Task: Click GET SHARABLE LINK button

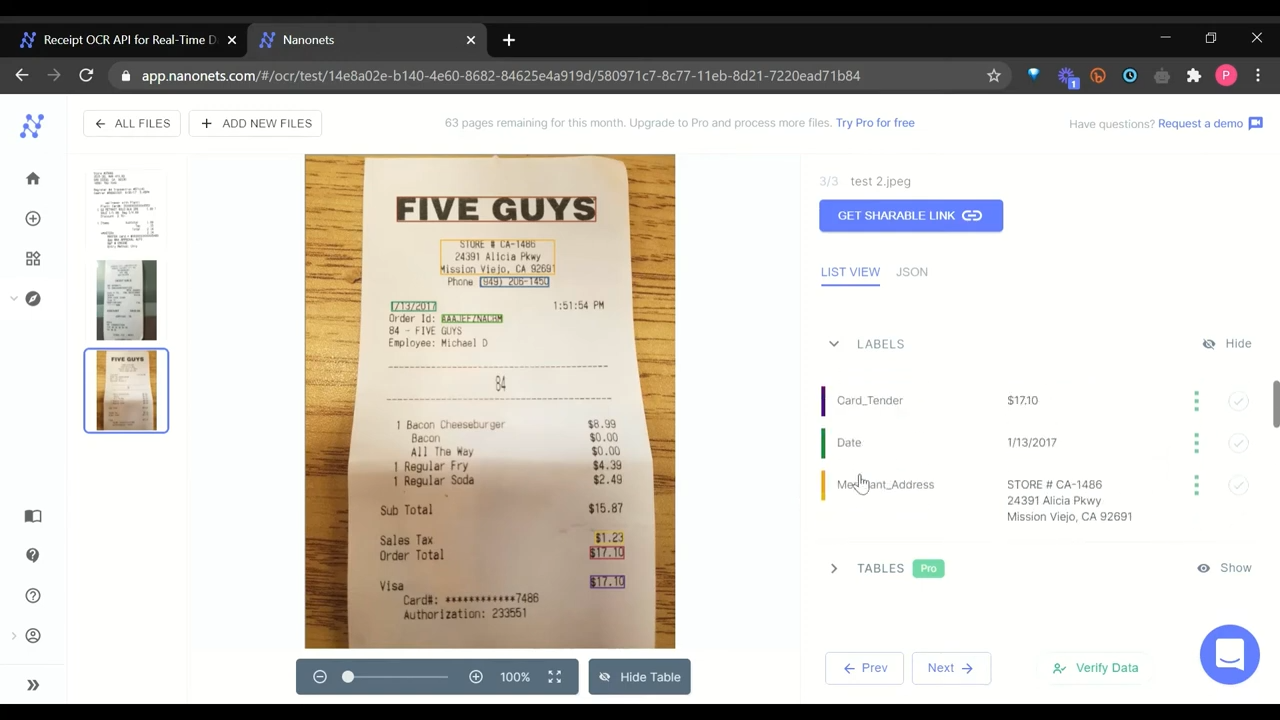Action: click(x=911, y=215)
